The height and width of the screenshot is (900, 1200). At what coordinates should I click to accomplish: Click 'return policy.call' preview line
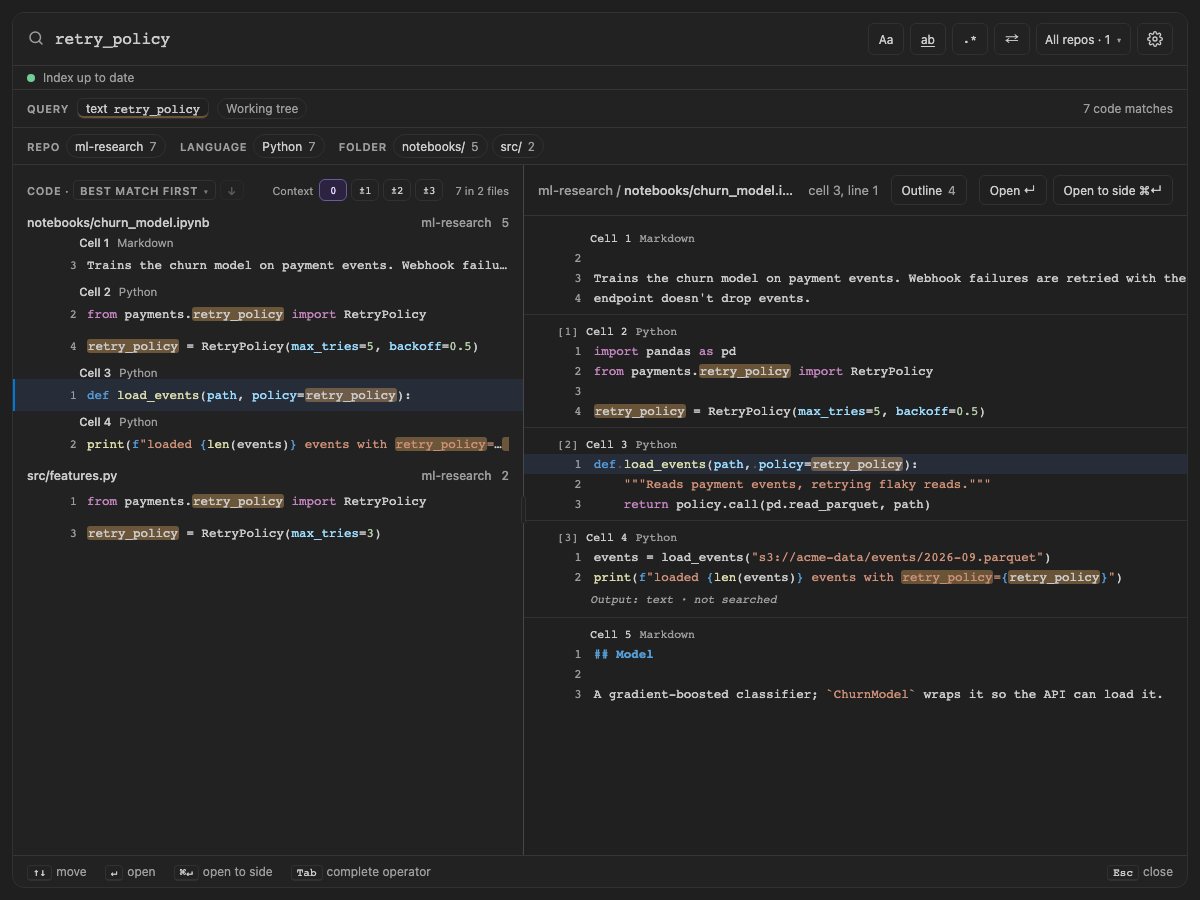(x=777, y=505)
